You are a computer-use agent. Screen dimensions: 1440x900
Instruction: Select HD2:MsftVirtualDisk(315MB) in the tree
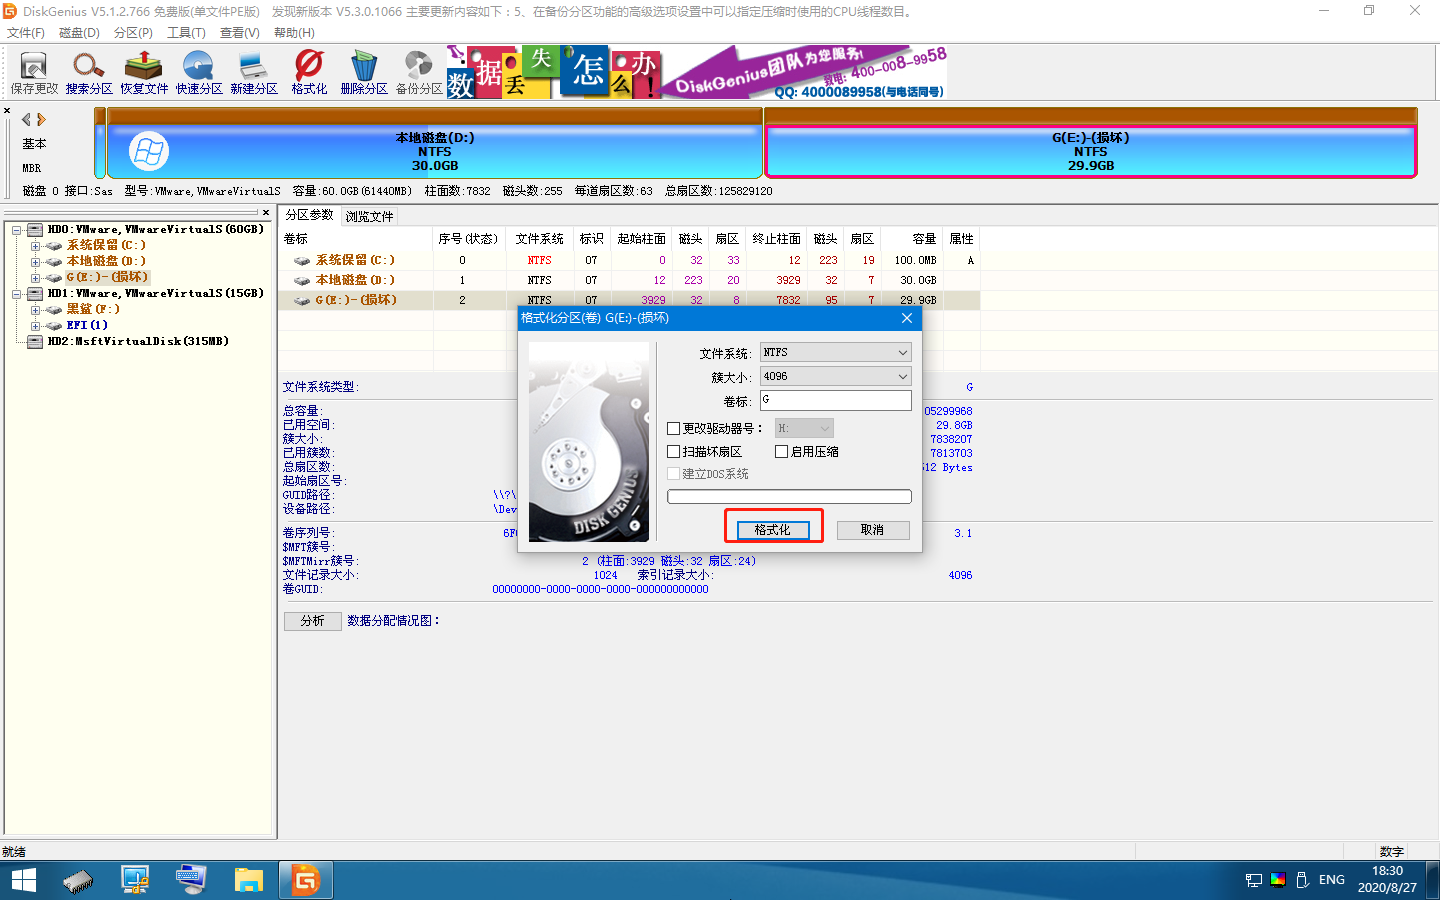138,341
